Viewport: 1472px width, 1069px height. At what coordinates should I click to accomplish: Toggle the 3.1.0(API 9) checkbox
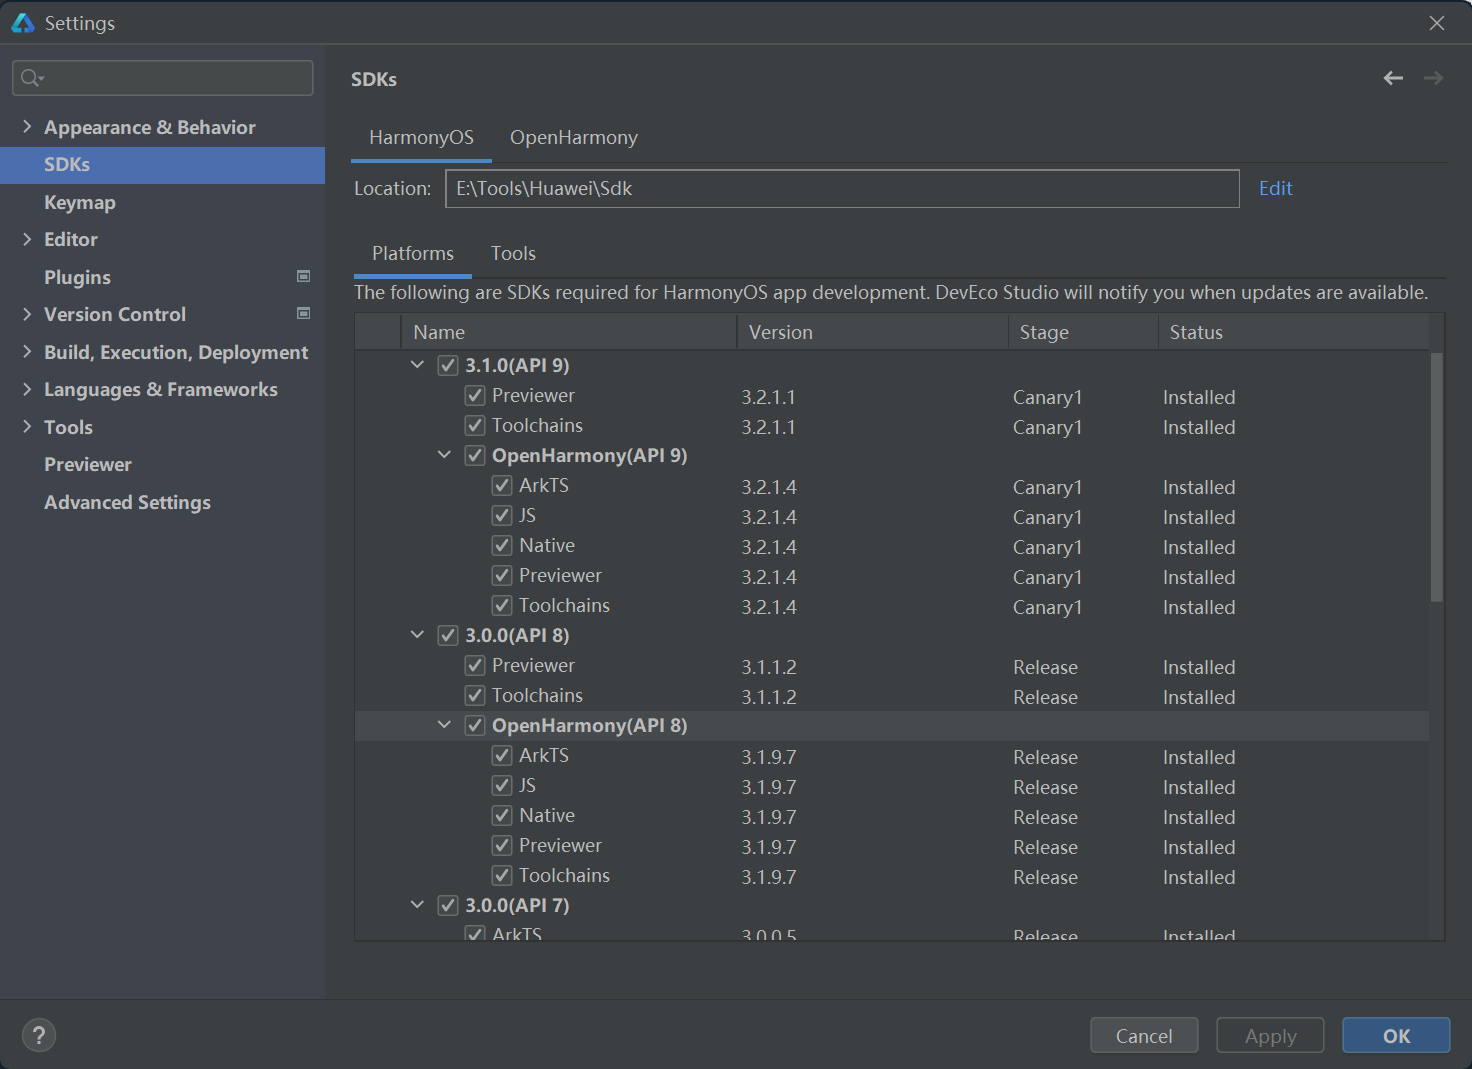click(448, 366)
